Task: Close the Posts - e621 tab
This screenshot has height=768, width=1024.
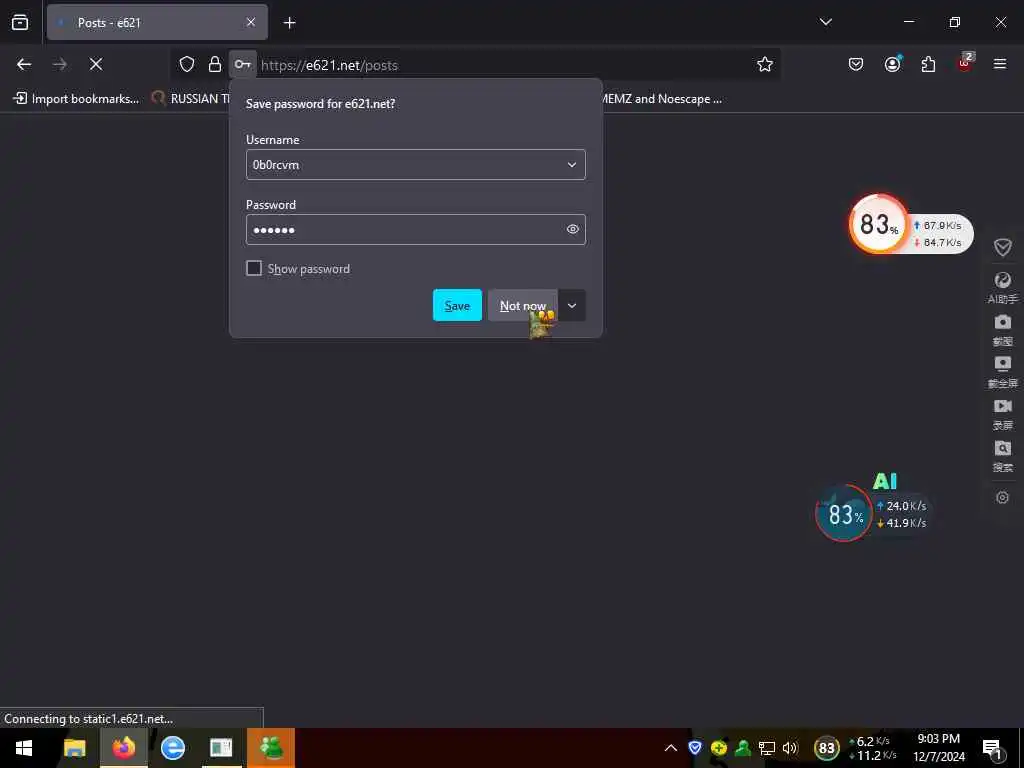Action: pyautogui.click(x=251, y=22)
